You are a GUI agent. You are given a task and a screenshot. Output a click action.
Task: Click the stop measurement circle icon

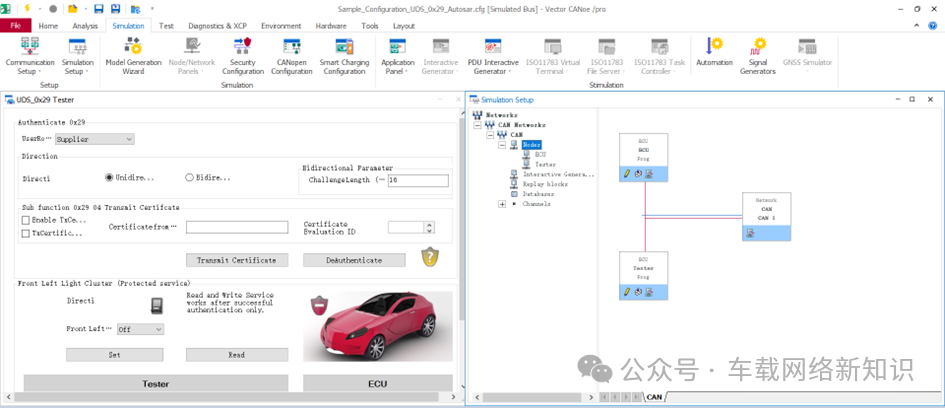53,9
